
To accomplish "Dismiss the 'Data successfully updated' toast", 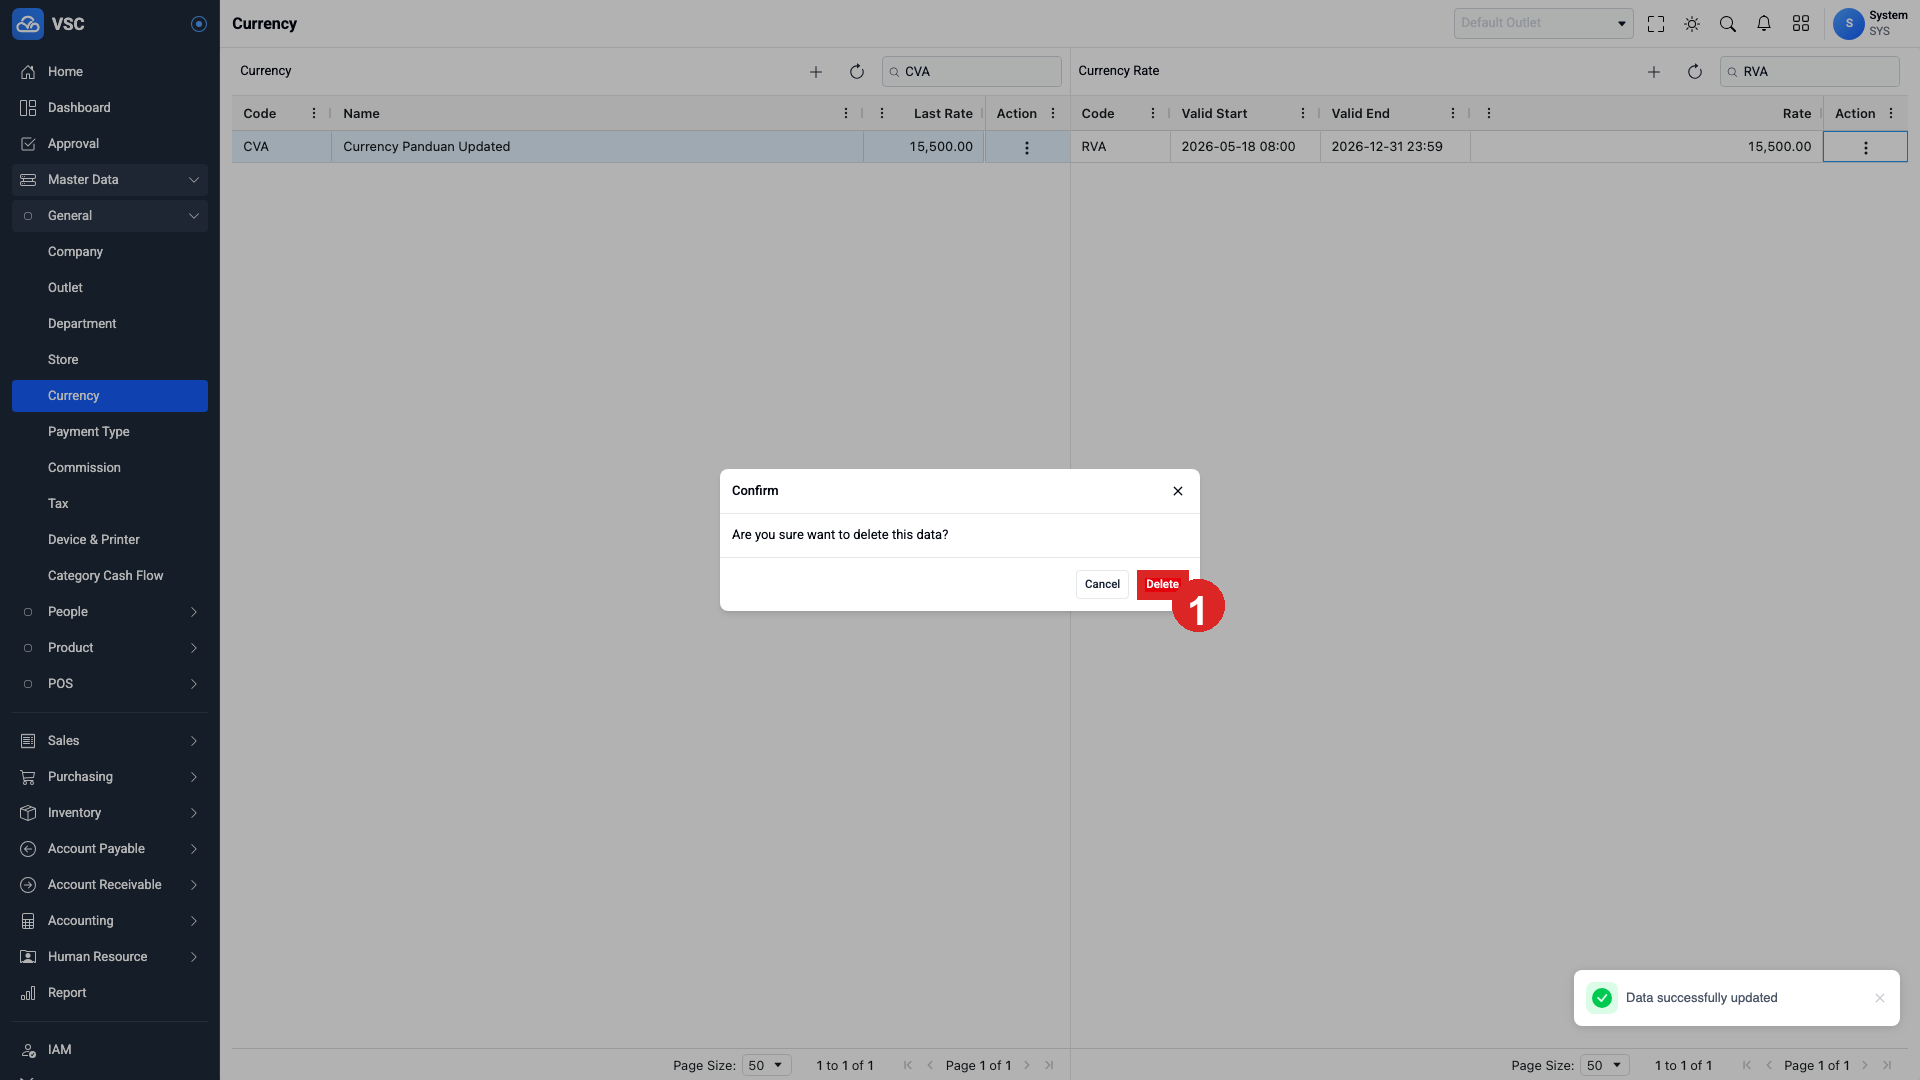I will click(x=1880, y=998).
